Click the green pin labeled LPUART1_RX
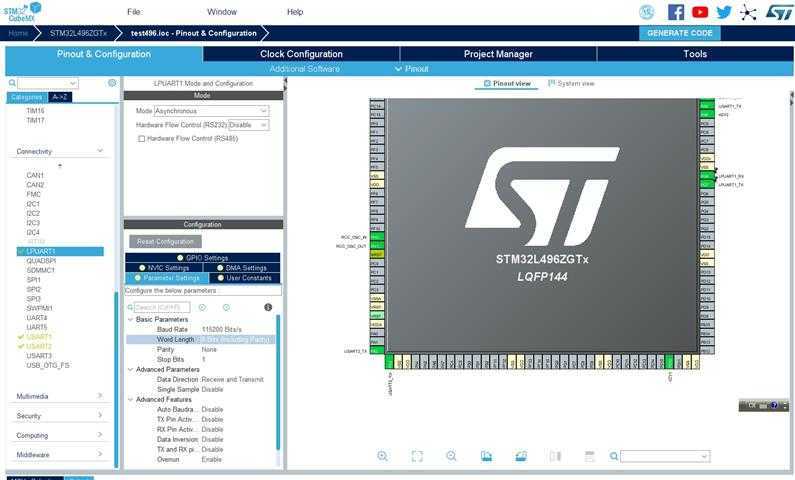795x480 pixels. pos(706,176)
